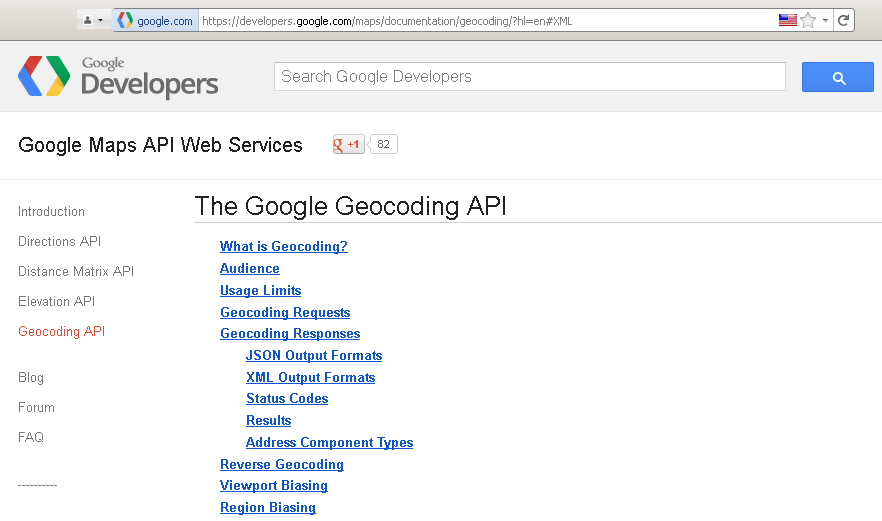Open Forum in the sidebar

point(37,407)
